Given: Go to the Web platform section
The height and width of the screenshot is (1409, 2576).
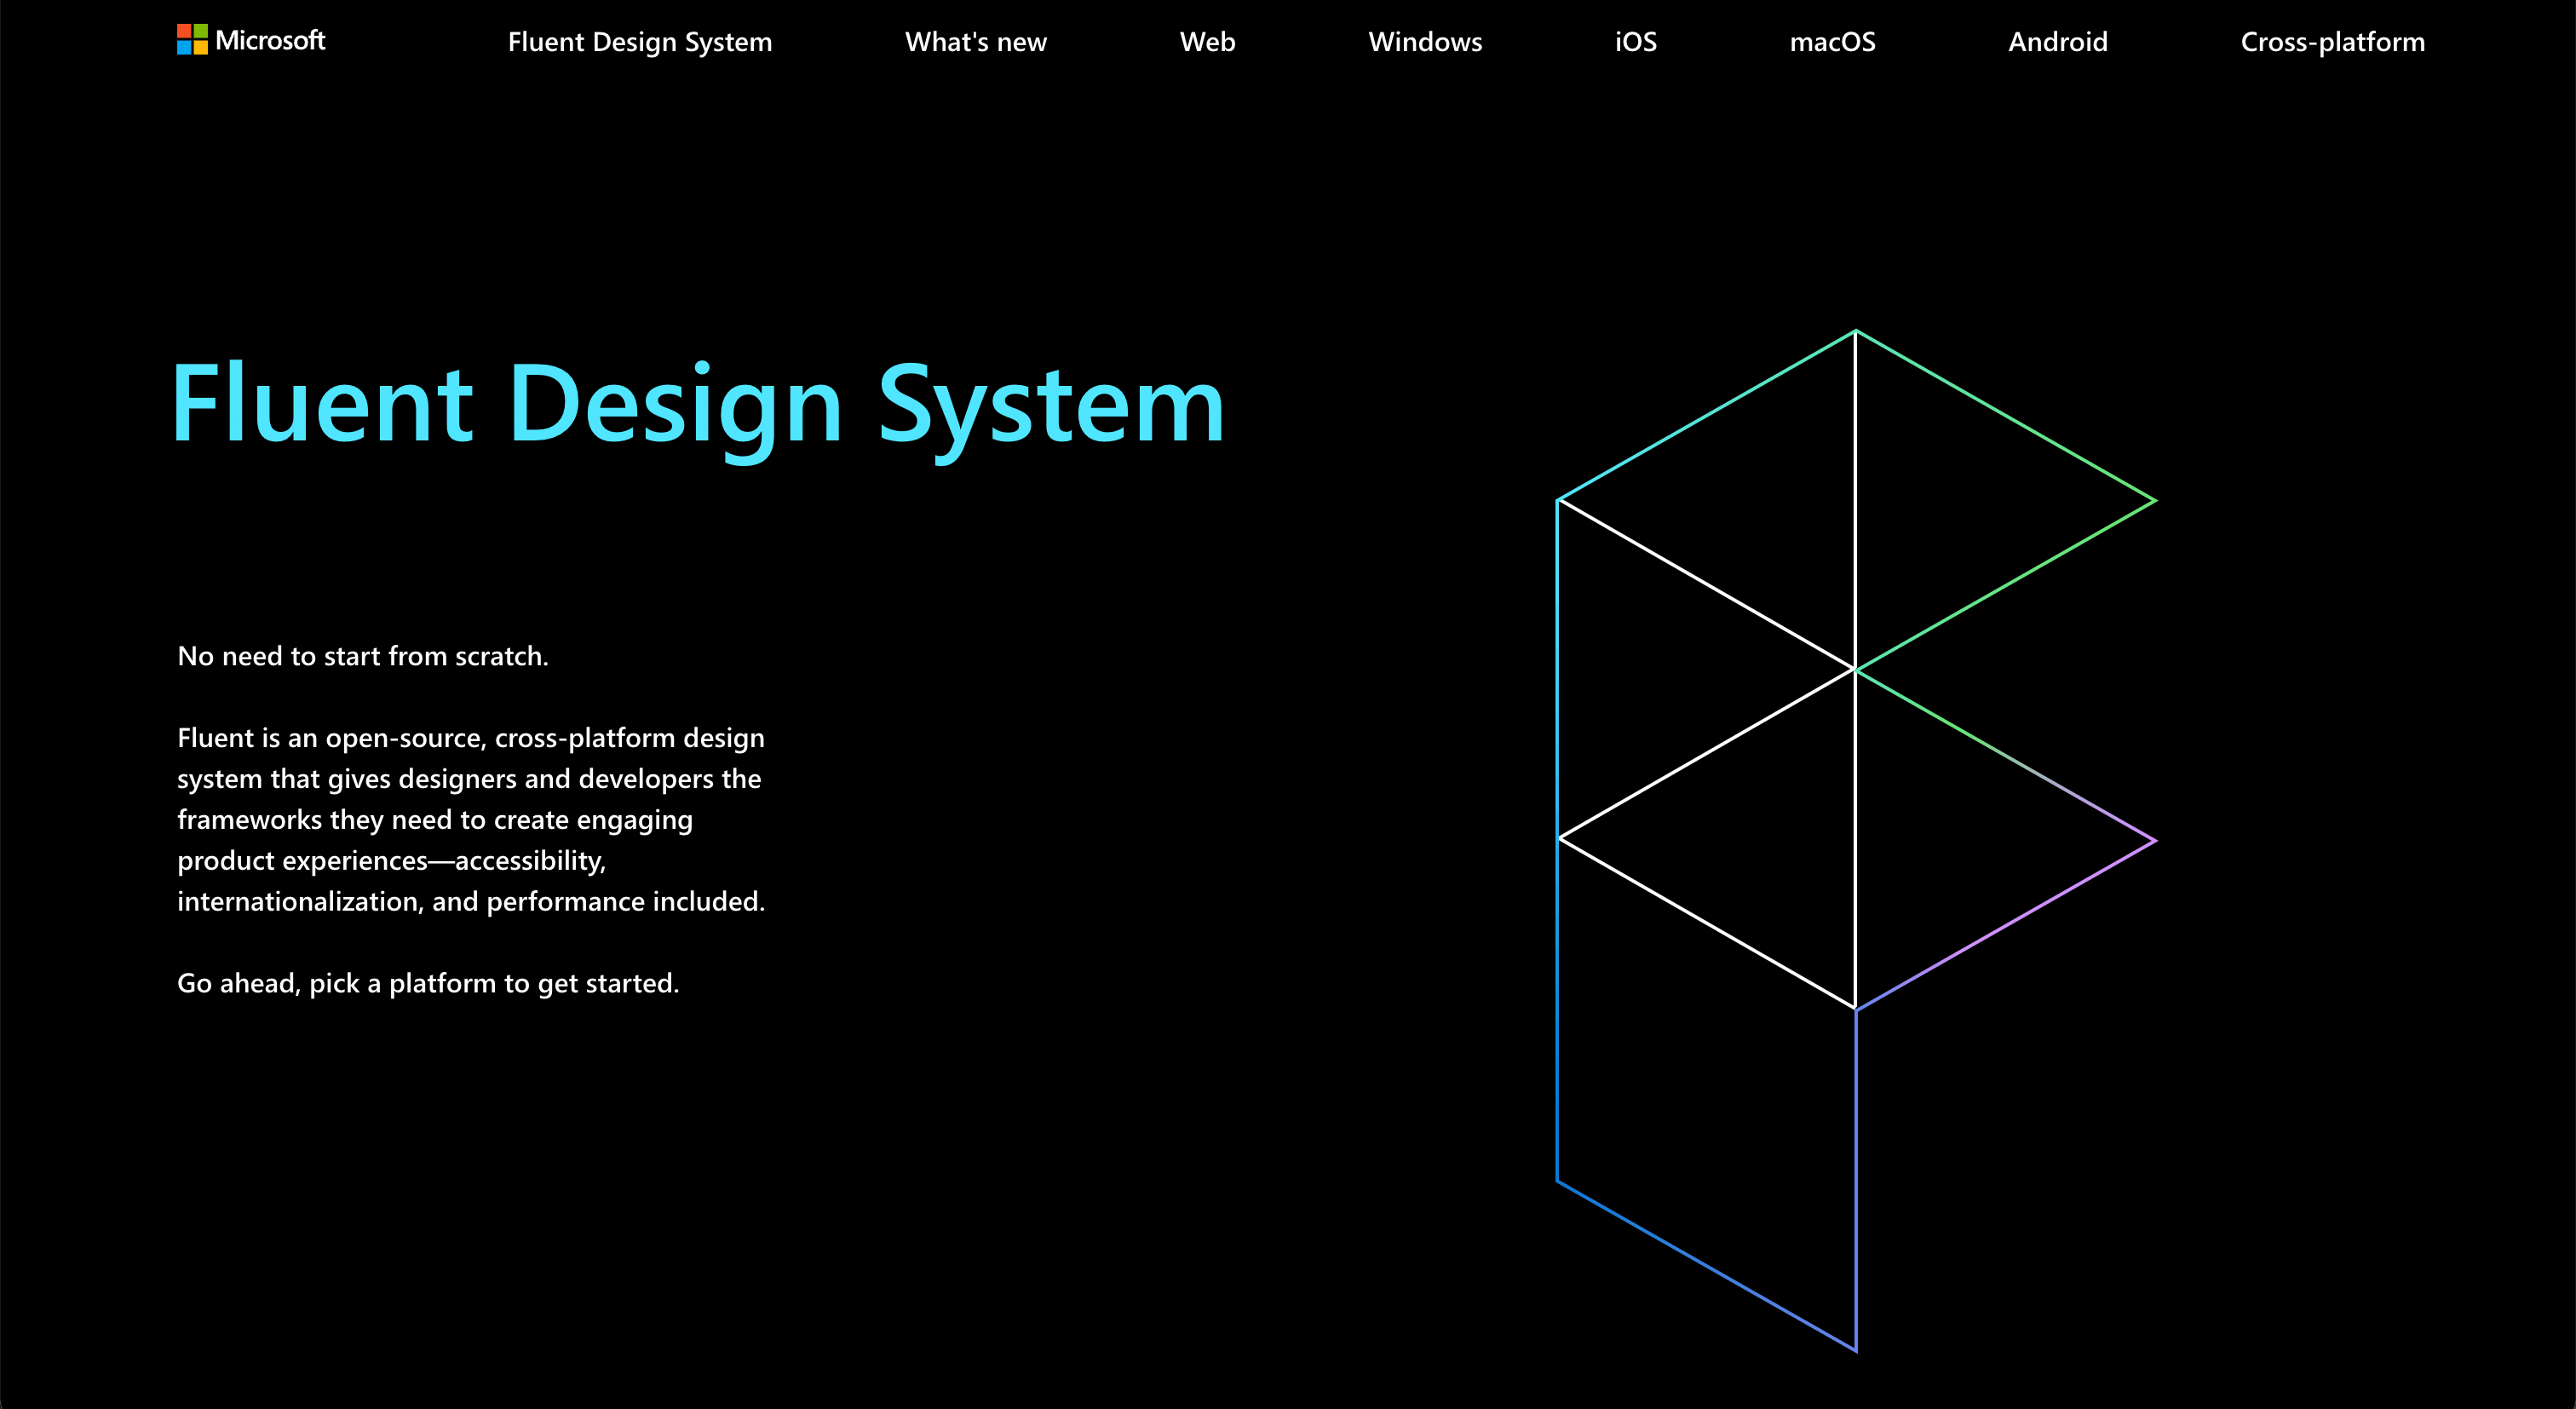Looking at the screenshot, I should click(x=1207, y=42).
